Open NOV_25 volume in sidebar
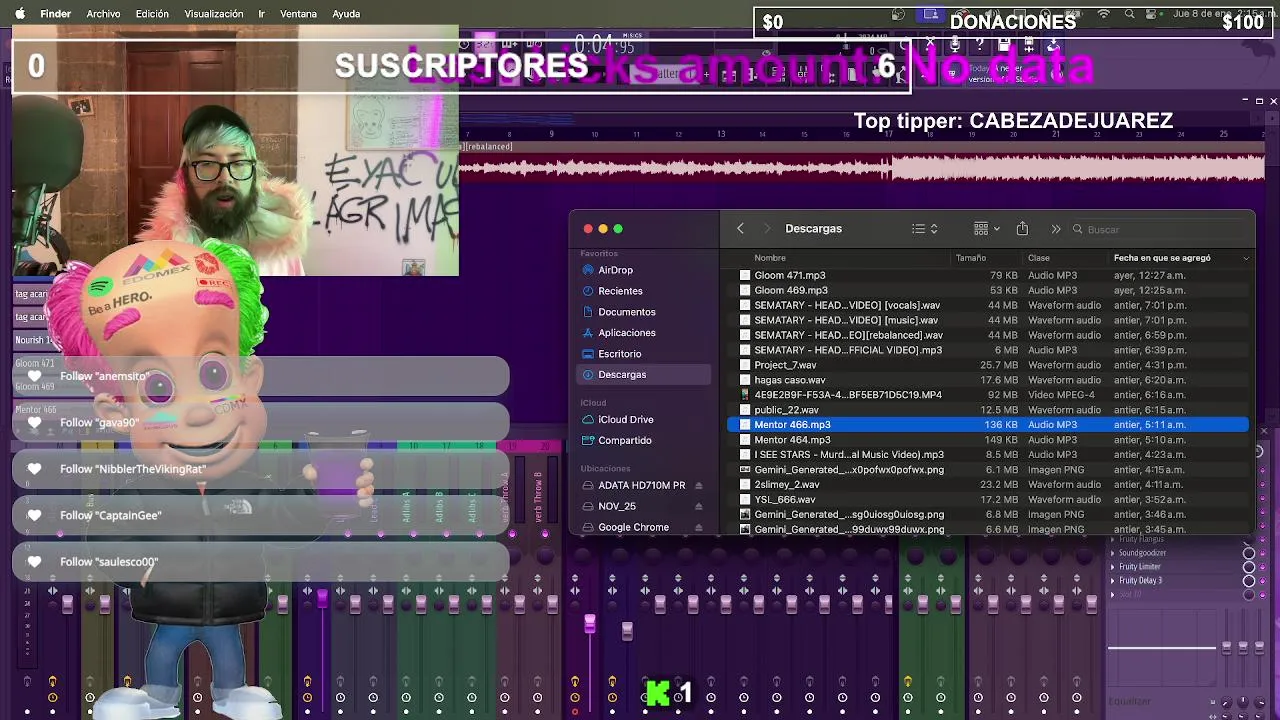 616,507
